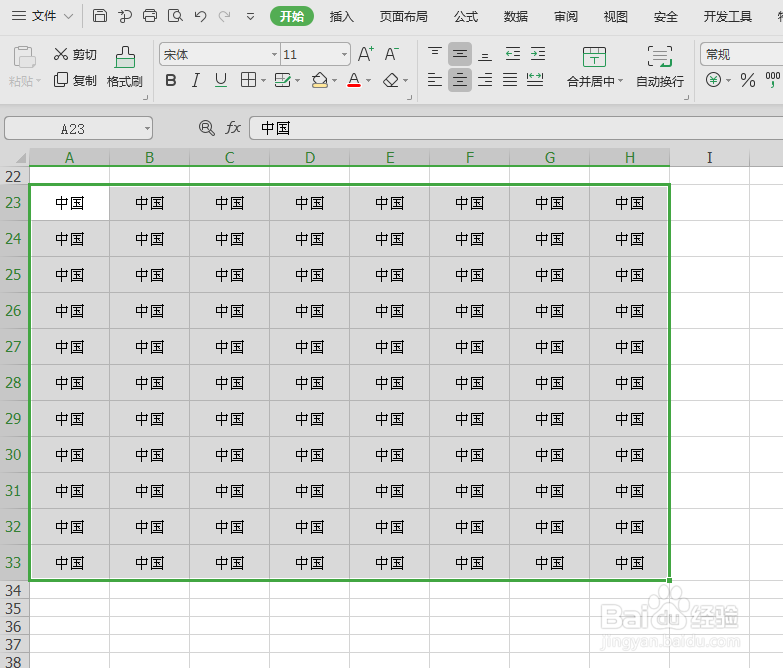Image resolution: width=783 pixels, height=668 pixels.
Task: Click the currency format icon
Action: pos(714,80)
